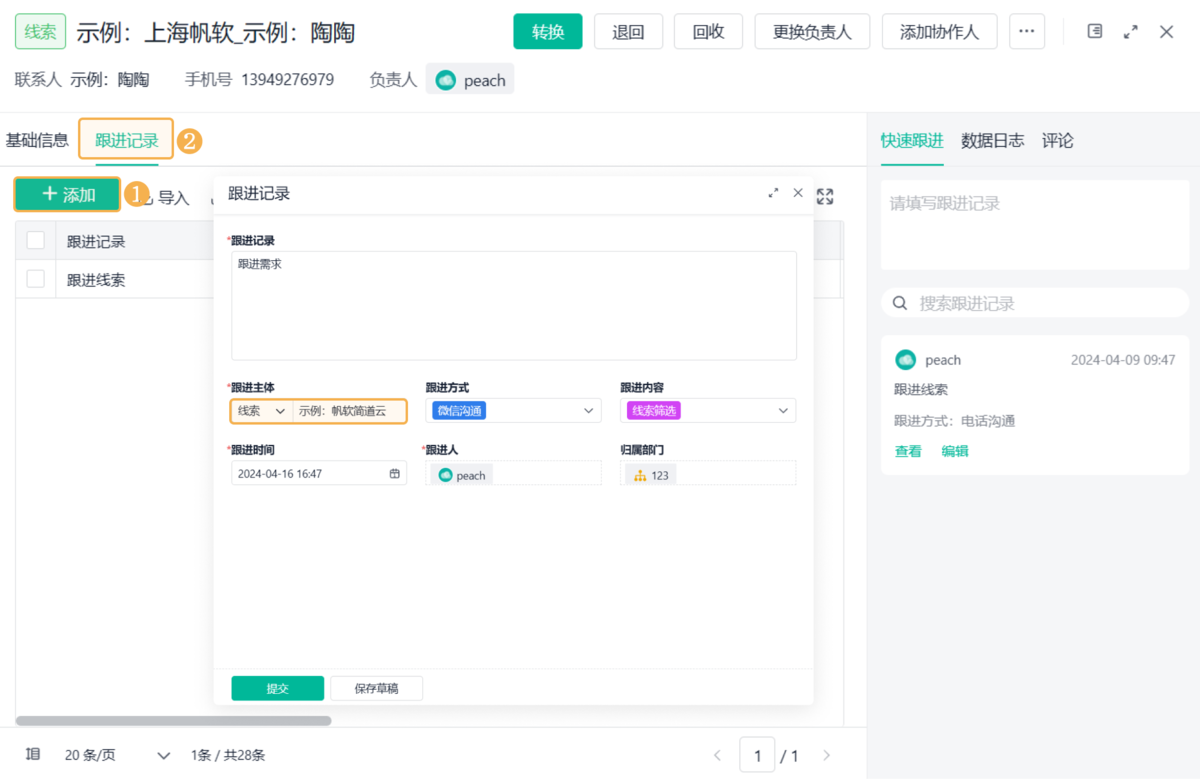The width and height of the screenshot is (1200, 779).
Task: Tick the header select-all checkbox
Action: tap(36, 240)
